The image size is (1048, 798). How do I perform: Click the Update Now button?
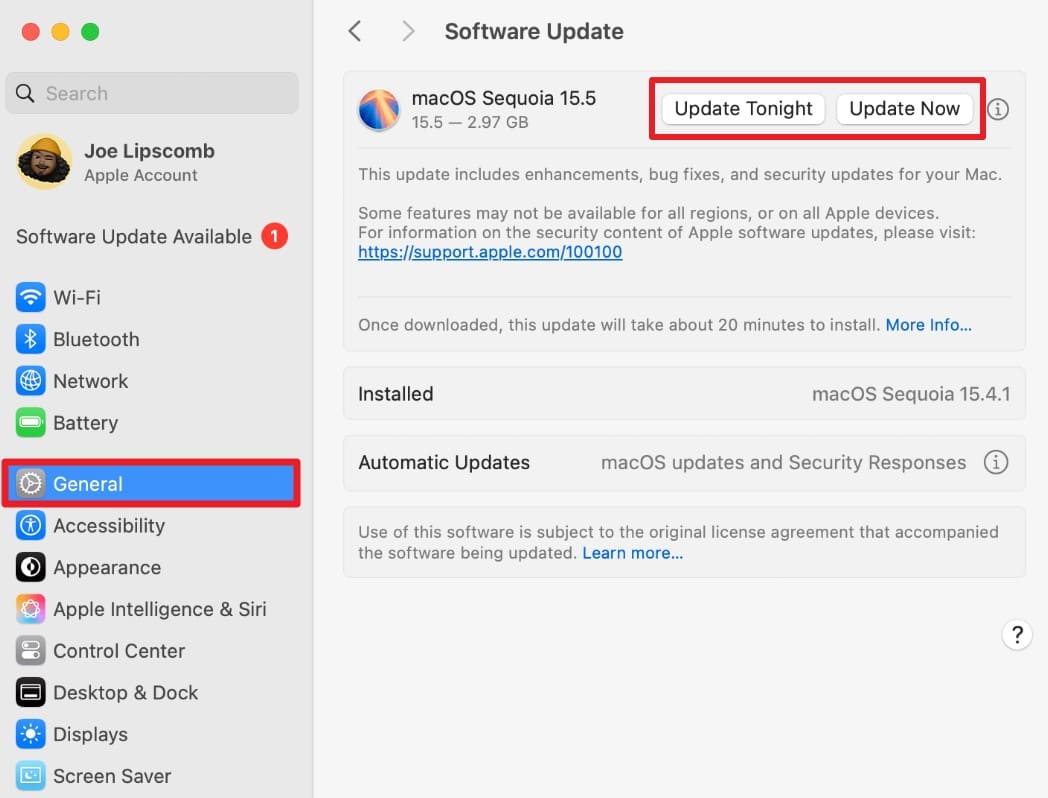[x=905, y=108]
